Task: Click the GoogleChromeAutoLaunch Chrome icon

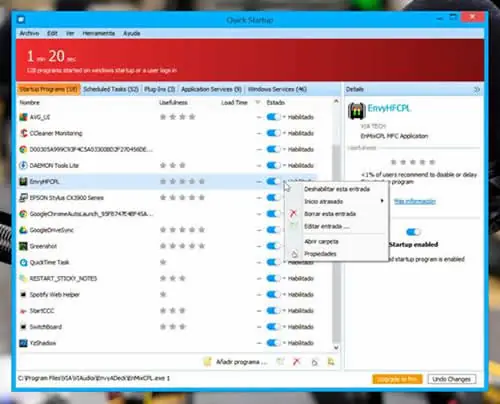Action: tap(23, 214)
